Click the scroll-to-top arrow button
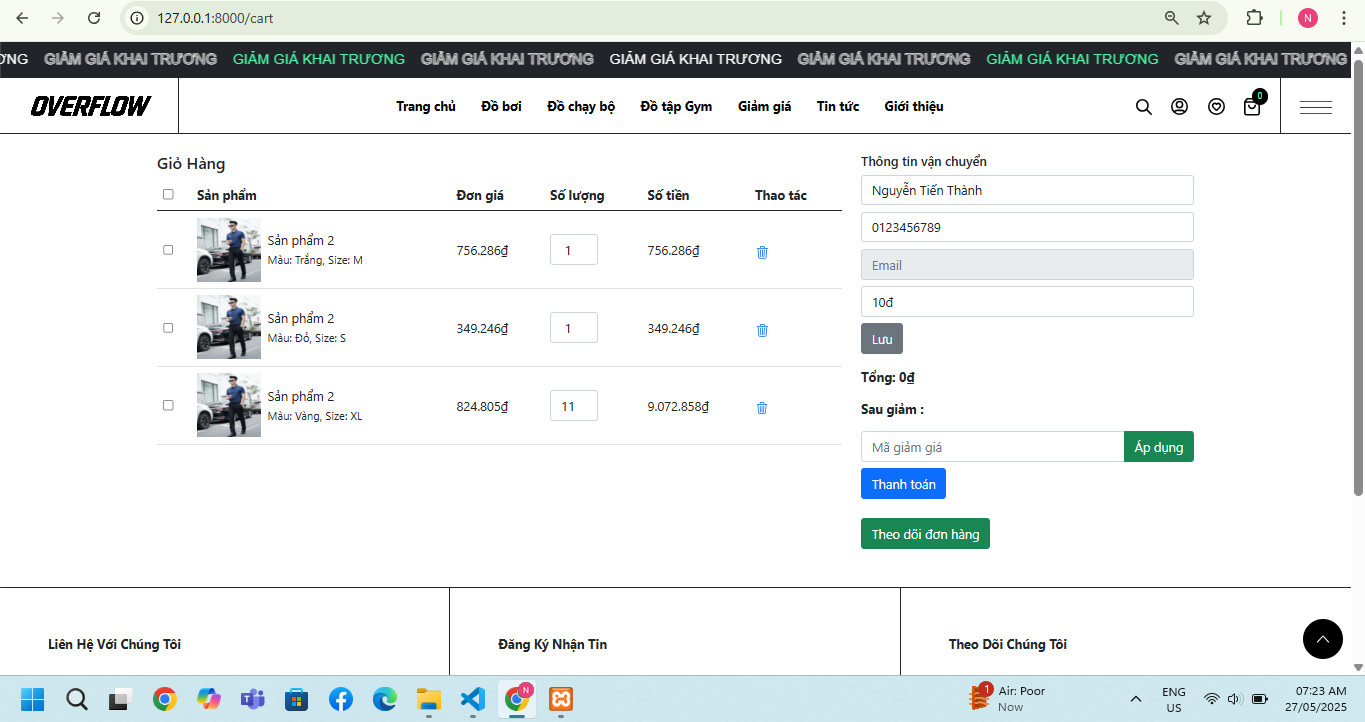This screenshot has height=722, width=1365. pos(1322,639)
